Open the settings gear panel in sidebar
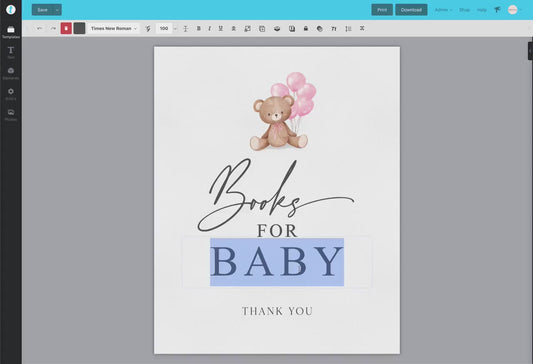Viewport: 533px width, 364px height. click(11, 94)
